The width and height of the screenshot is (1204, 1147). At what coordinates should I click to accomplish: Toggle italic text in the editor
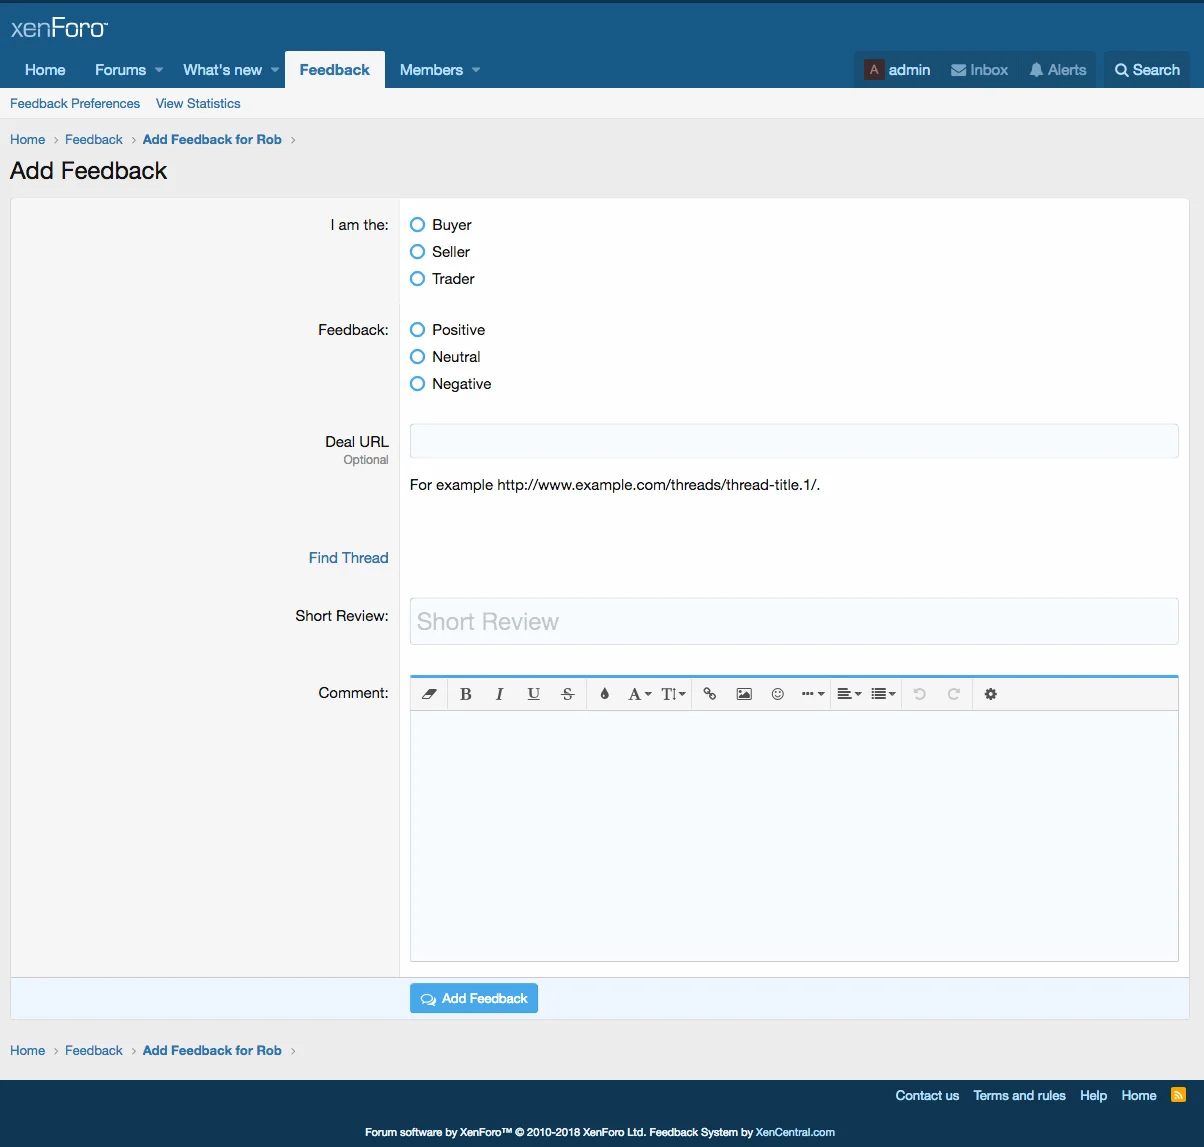[x=499, y=694]
